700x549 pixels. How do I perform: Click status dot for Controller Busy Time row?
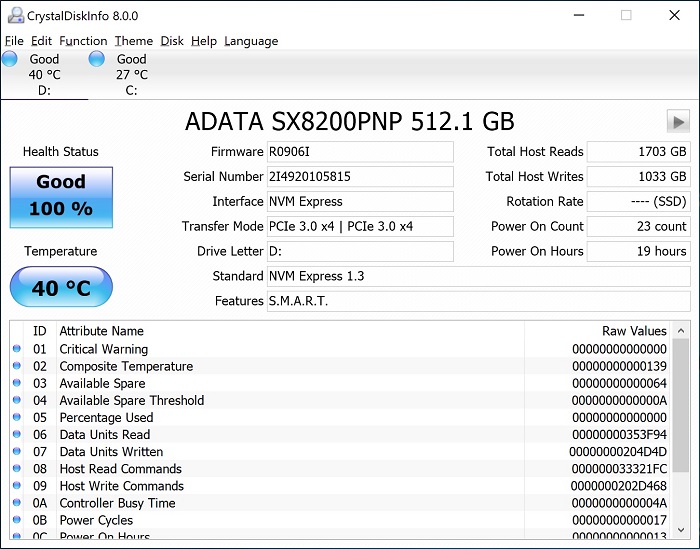coord(17,503)
